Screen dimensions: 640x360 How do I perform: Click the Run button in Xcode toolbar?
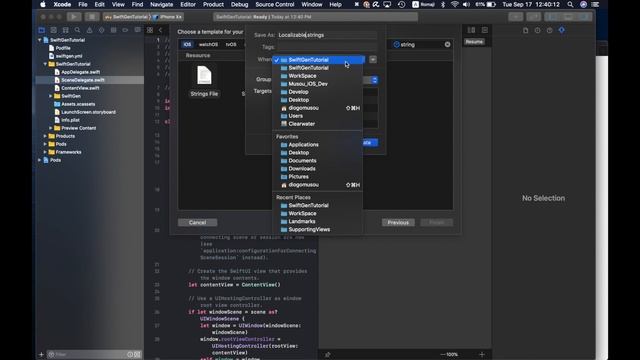(x=74, y=17)
